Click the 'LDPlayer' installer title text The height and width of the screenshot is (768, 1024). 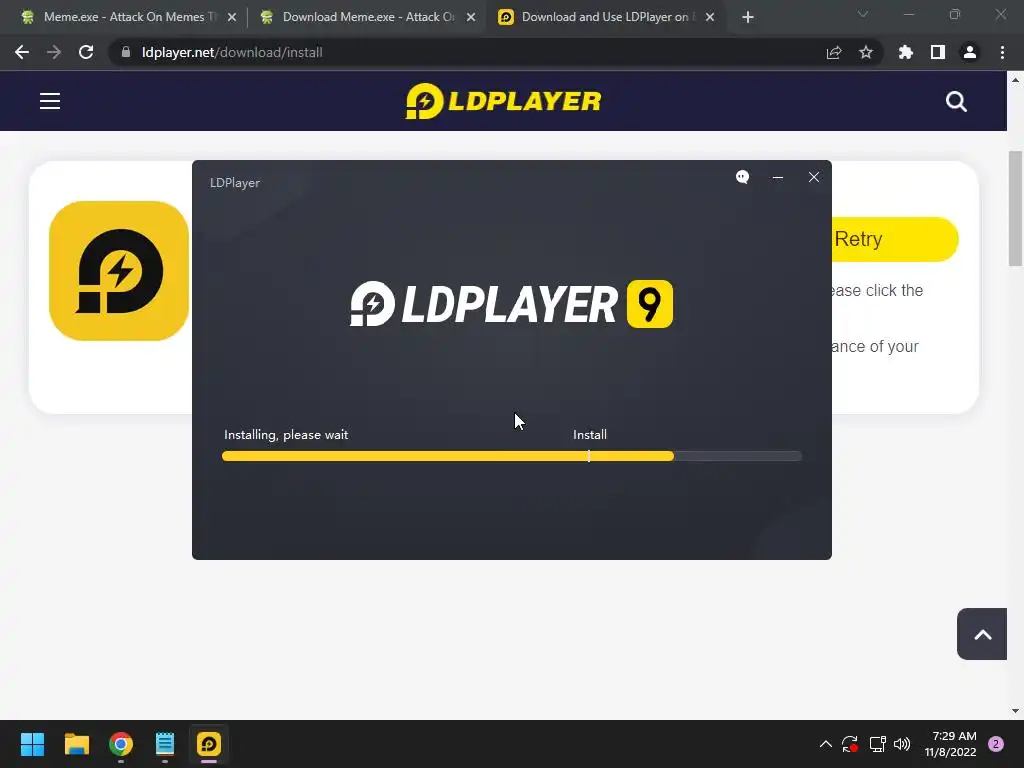point(234,183)
